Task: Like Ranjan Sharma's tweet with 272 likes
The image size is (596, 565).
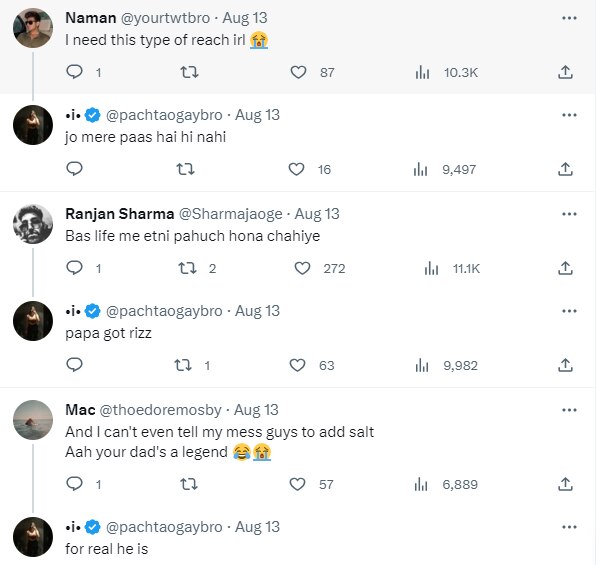Action: pos(303,268)
